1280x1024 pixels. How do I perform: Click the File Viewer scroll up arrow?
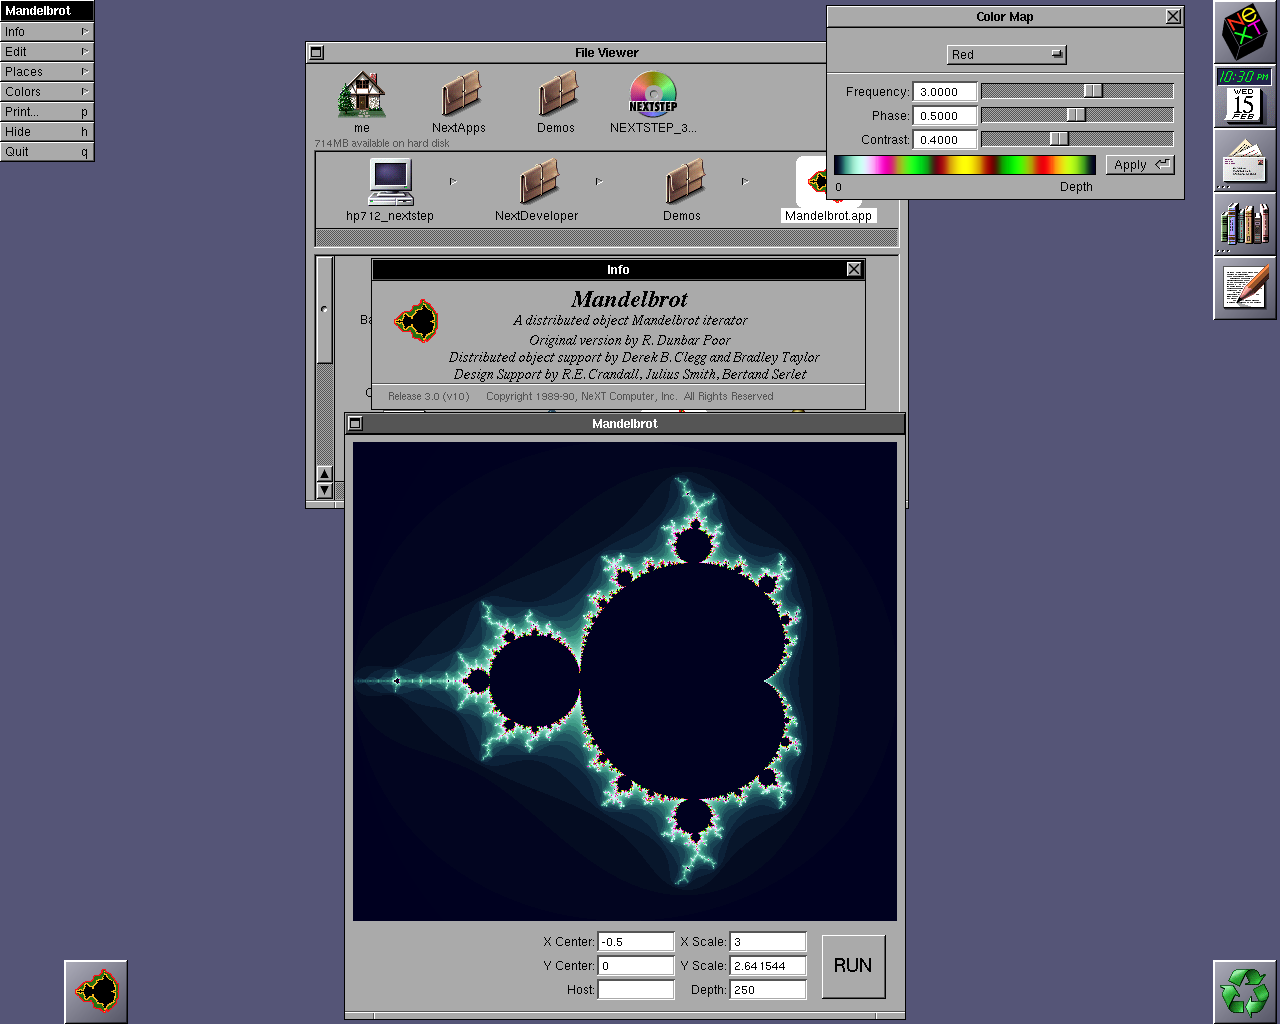[x=324, y=474]
